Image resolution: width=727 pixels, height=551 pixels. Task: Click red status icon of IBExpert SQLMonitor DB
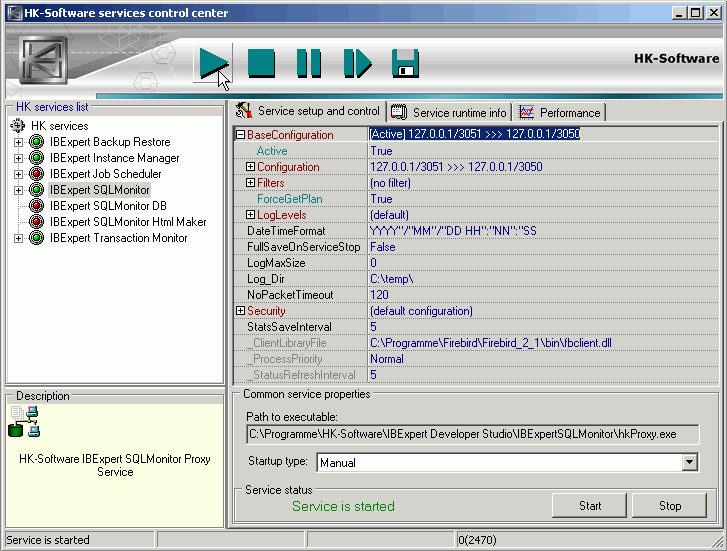pos(36,206)
